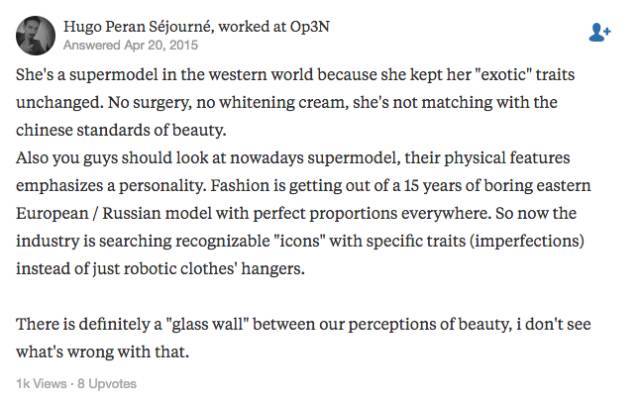Click the paragraph starting 'There is definitely'
This screenshot has height=401, width=640.
[303, 338]
